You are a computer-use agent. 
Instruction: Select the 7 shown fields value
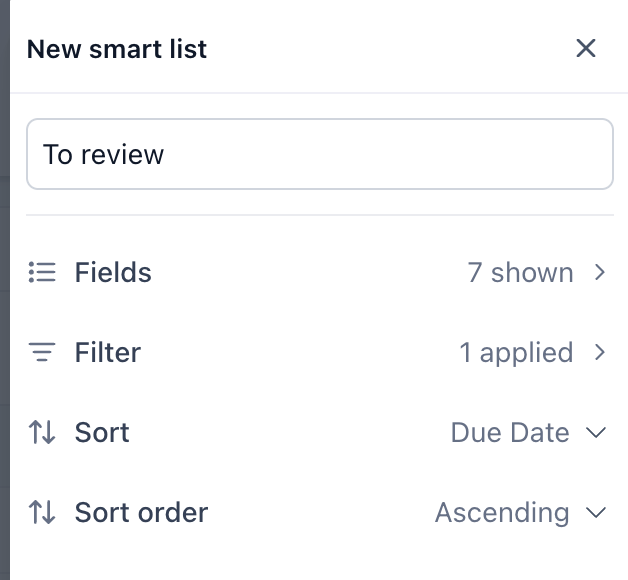coord(520,272)
